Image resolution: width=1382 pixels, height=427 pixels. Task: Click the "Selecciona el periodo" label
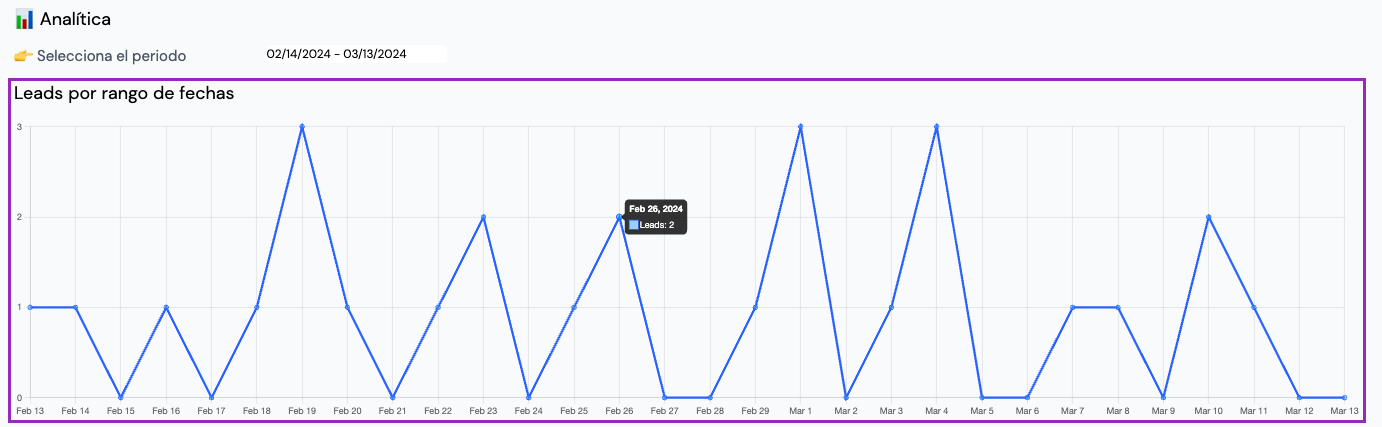pos(111,56)
